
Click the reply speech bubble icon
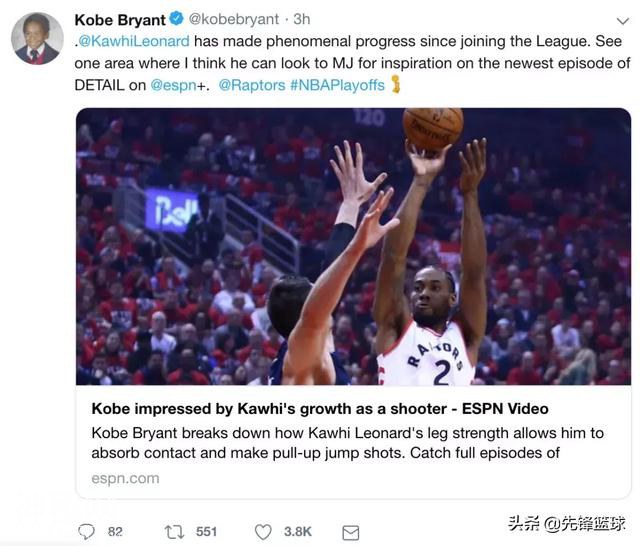pyautogui.click(x=86, y=532)
